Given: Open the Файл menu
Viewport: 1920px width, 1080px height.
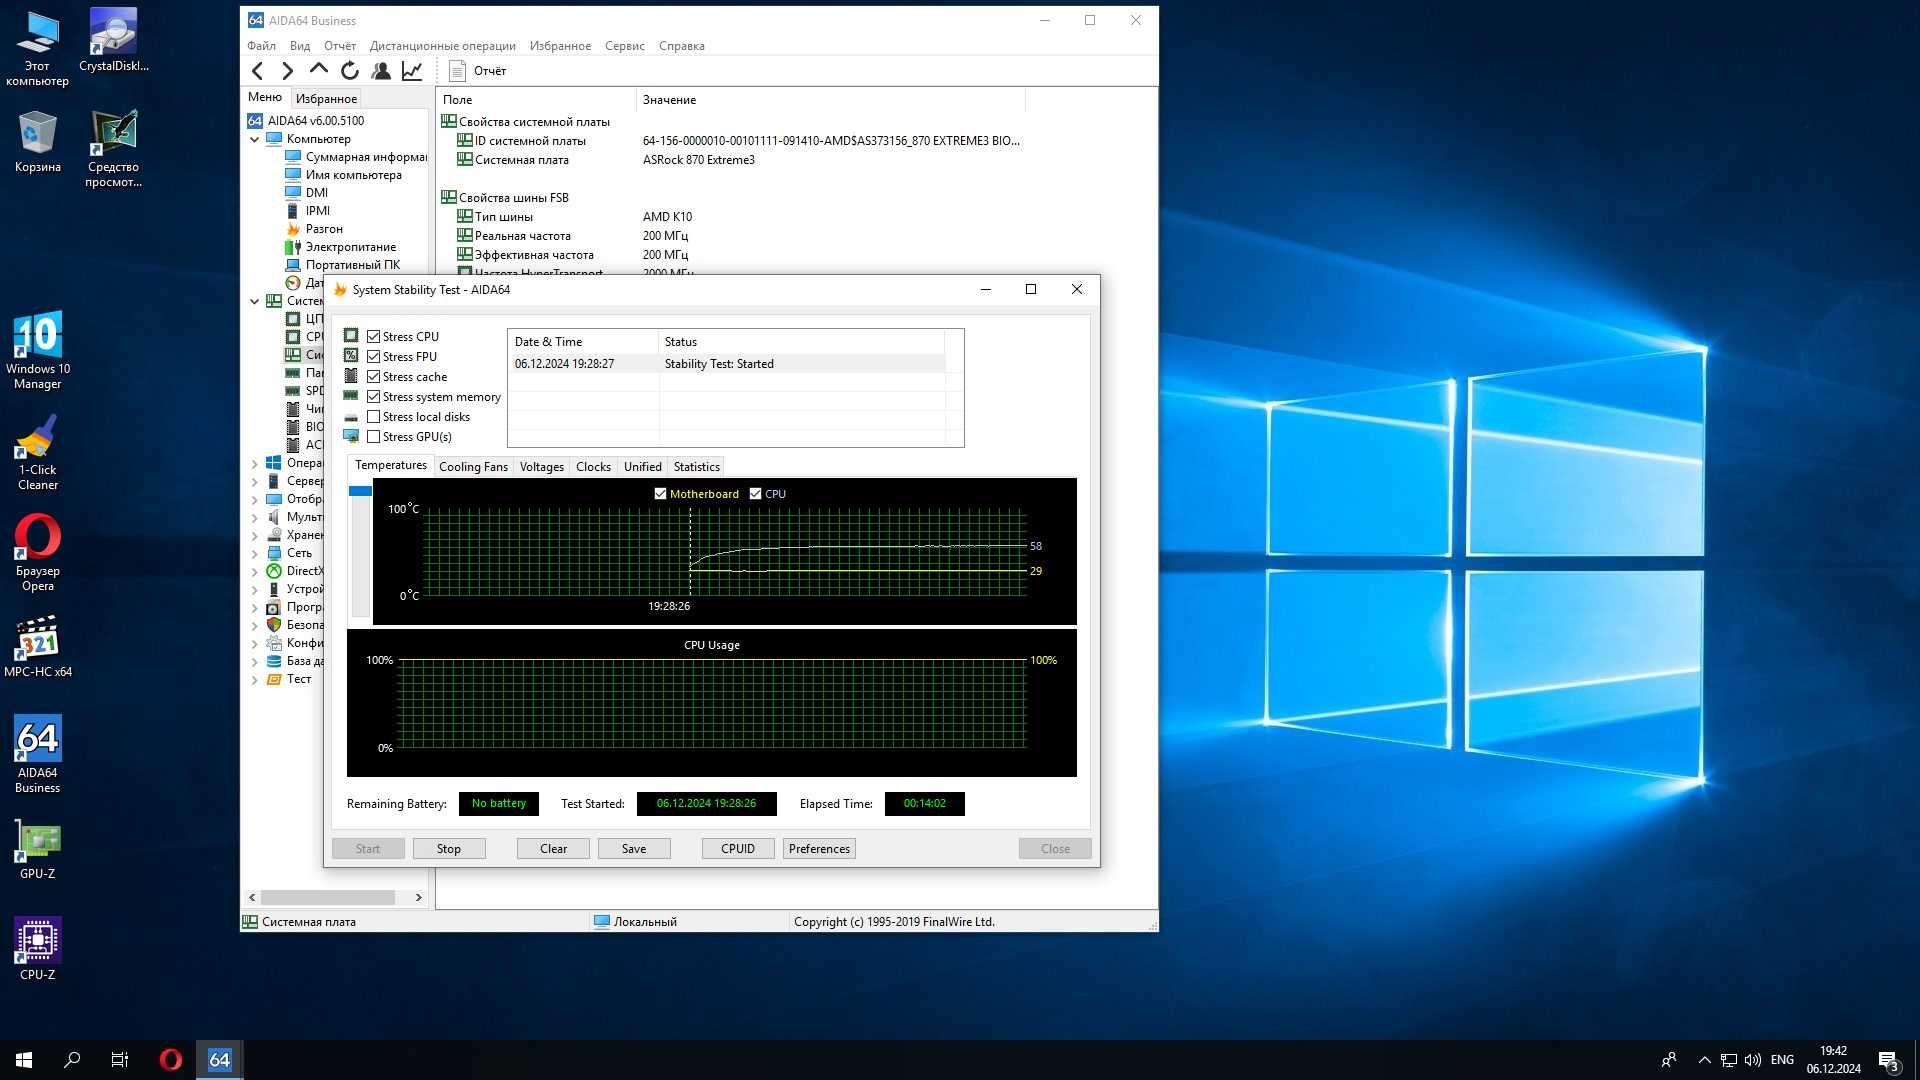Looking at the screenshot, I should 261,46.
